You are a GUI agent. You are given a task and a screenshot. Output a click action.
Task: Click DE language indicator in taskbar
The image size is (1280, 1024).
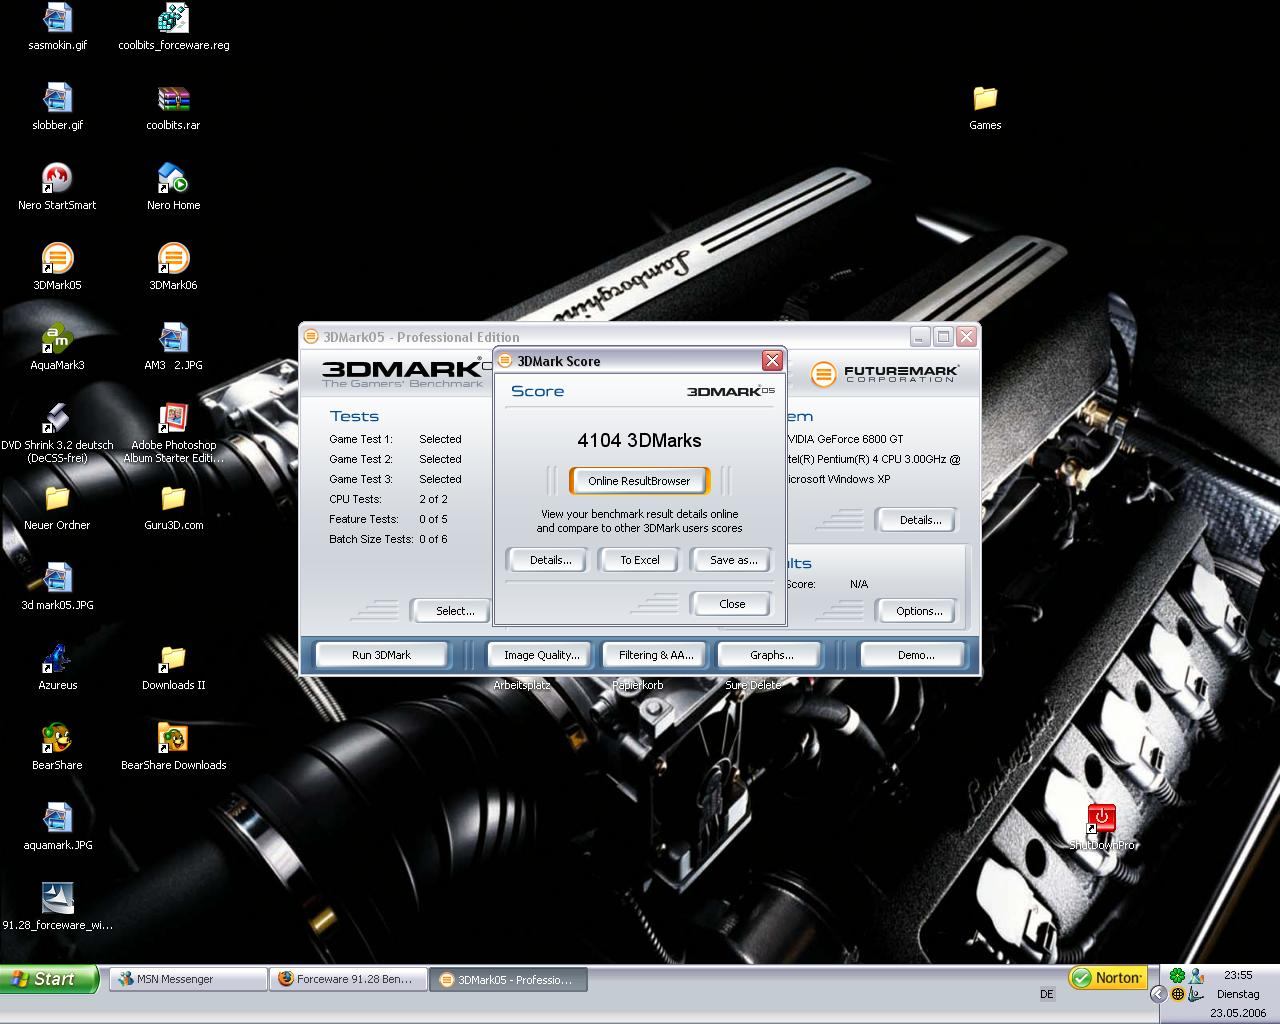pyautogui.click(x=1047, y=994)
